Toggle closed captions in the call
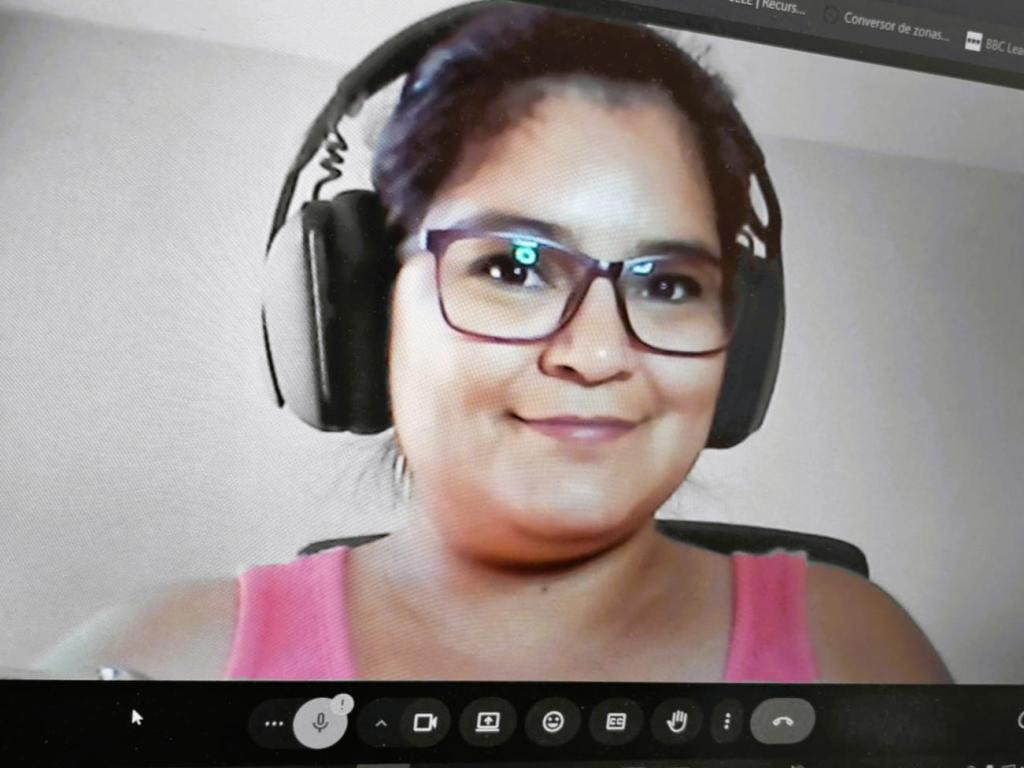The height and width of the screenshot is (768, 1024). click(616, 721)
